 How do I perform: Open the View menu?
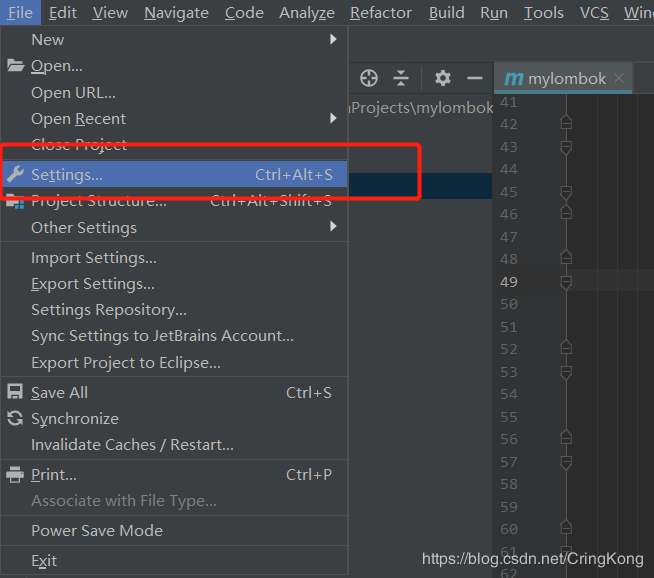coord(110,13)
